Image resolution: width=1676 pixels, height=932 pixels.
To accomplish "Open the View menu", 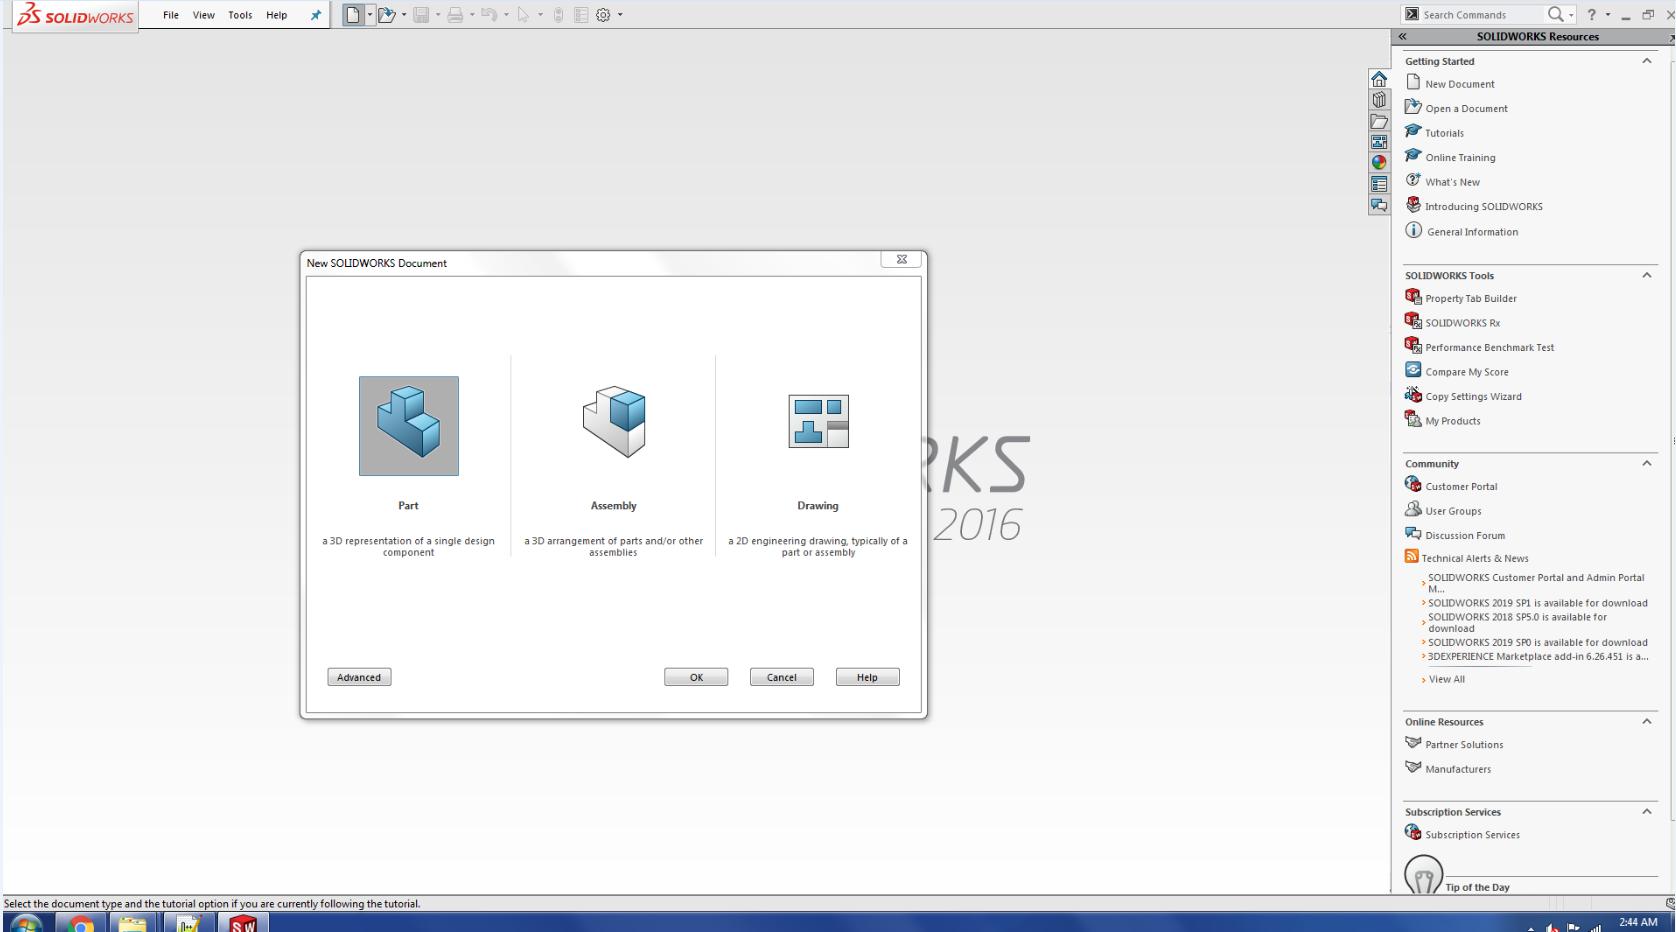I will pyautogui.click(x=204, y=15).
